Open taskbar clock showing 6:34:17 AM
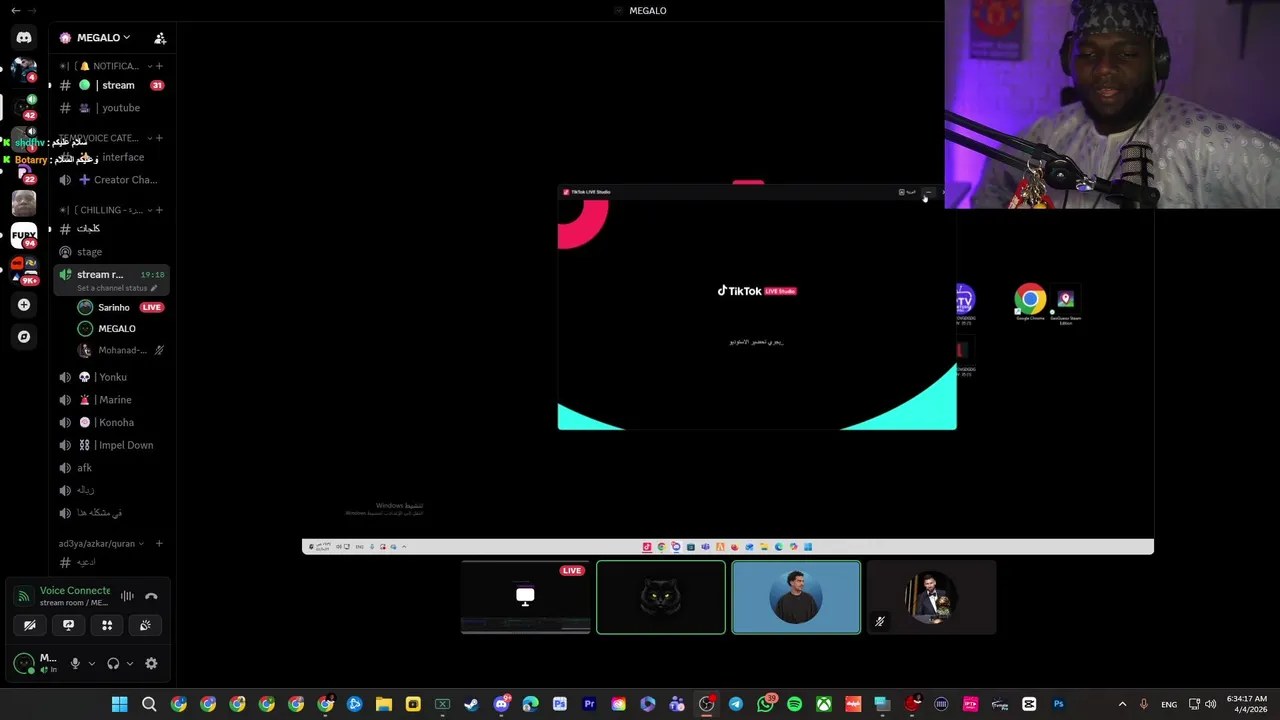Screen dimensions: 1280x720 1246,704
